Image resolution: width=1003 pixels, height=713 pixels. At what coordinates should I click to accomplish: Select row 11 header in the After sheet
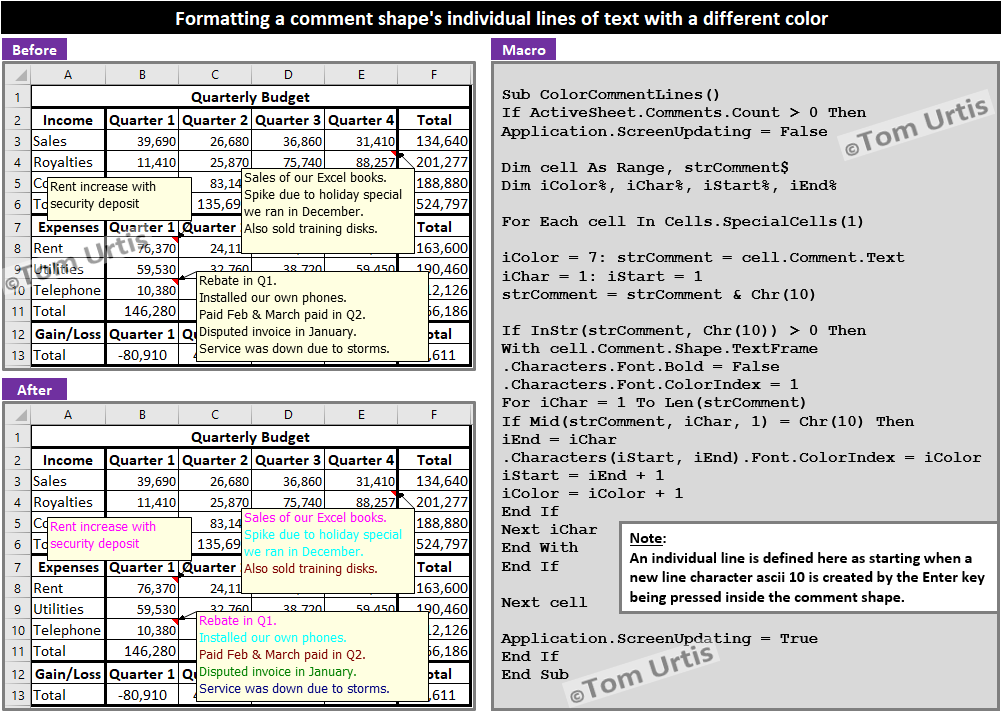click(x=18, y=652)
